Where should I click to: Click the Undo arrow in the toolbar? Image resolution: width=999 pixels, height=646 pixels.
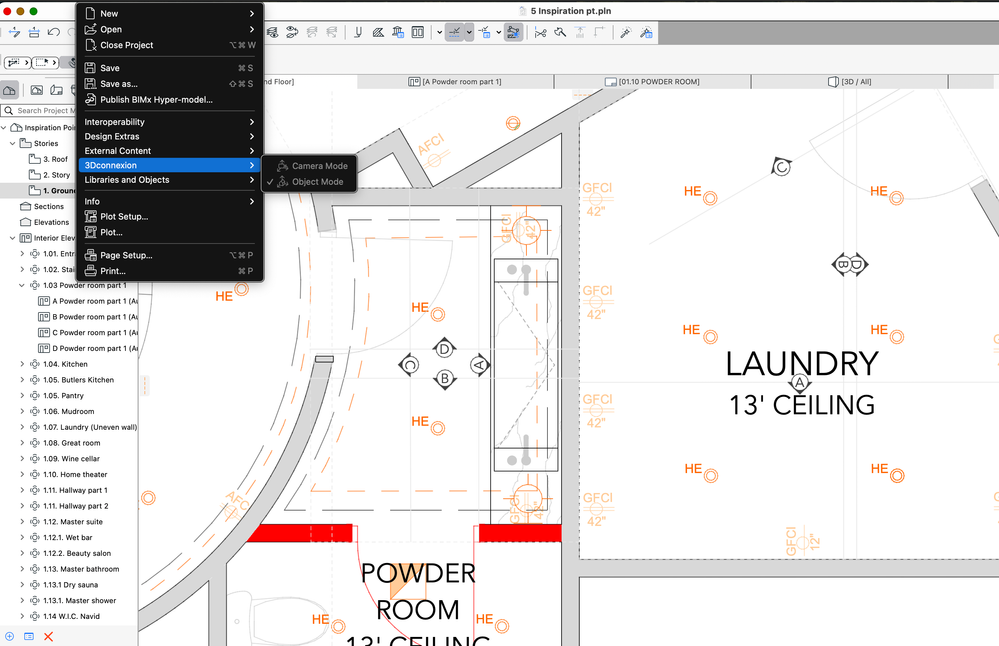54,32
